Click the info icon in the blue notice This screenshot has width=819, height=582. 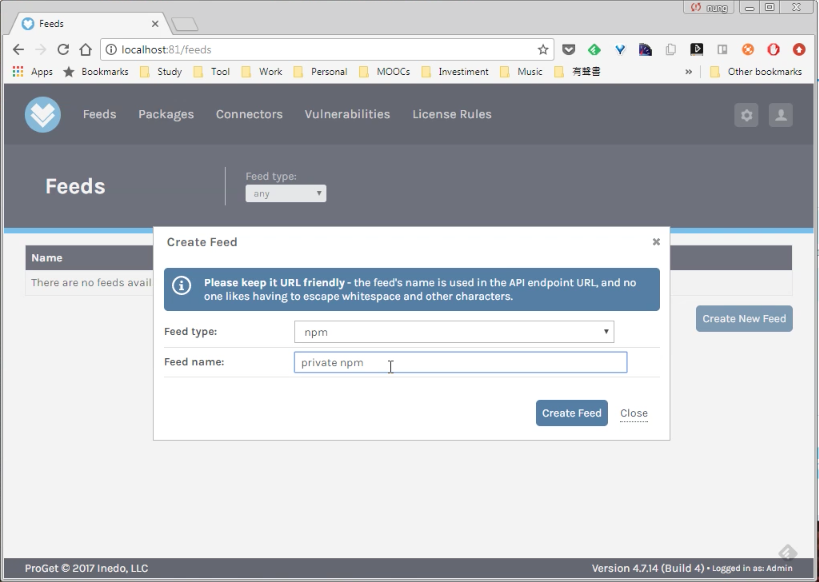coord(182,285)
